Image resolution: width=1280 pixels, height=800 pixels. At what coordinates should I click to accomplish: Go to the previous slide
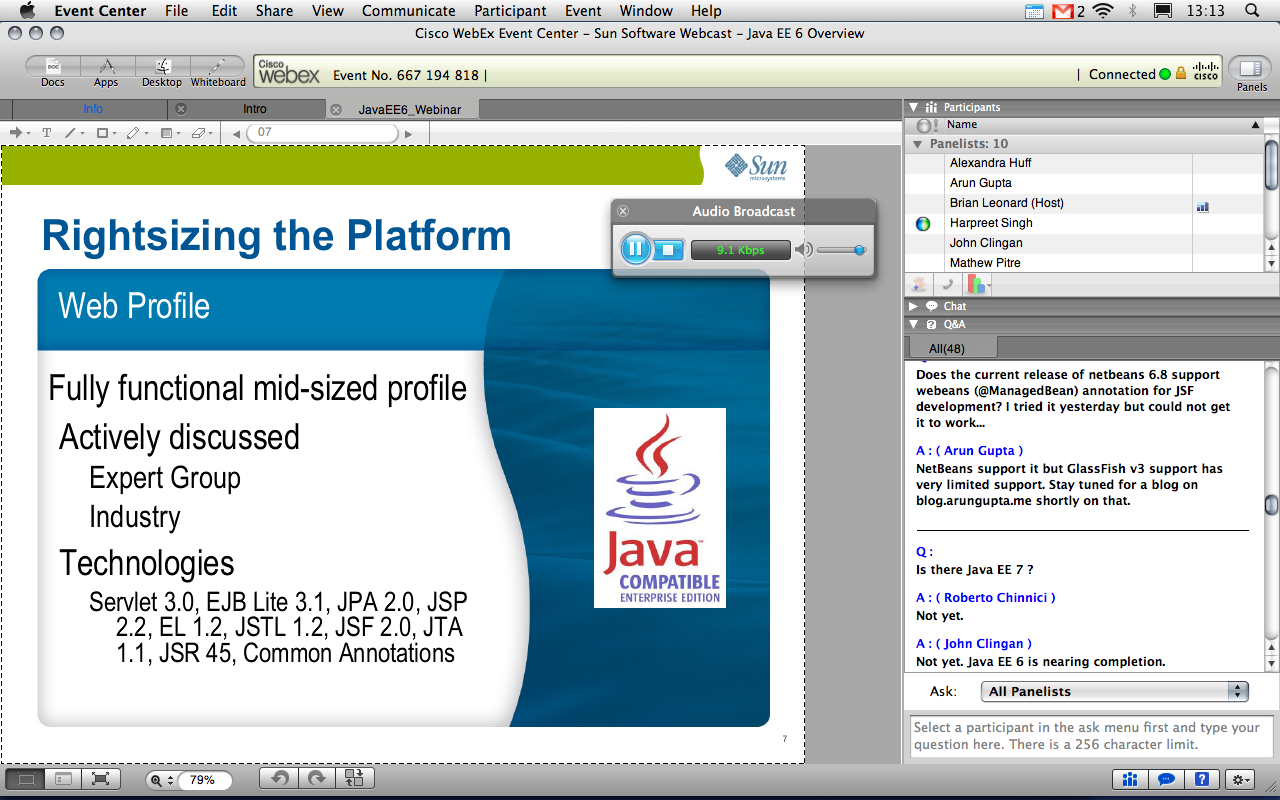coord(236,133)
